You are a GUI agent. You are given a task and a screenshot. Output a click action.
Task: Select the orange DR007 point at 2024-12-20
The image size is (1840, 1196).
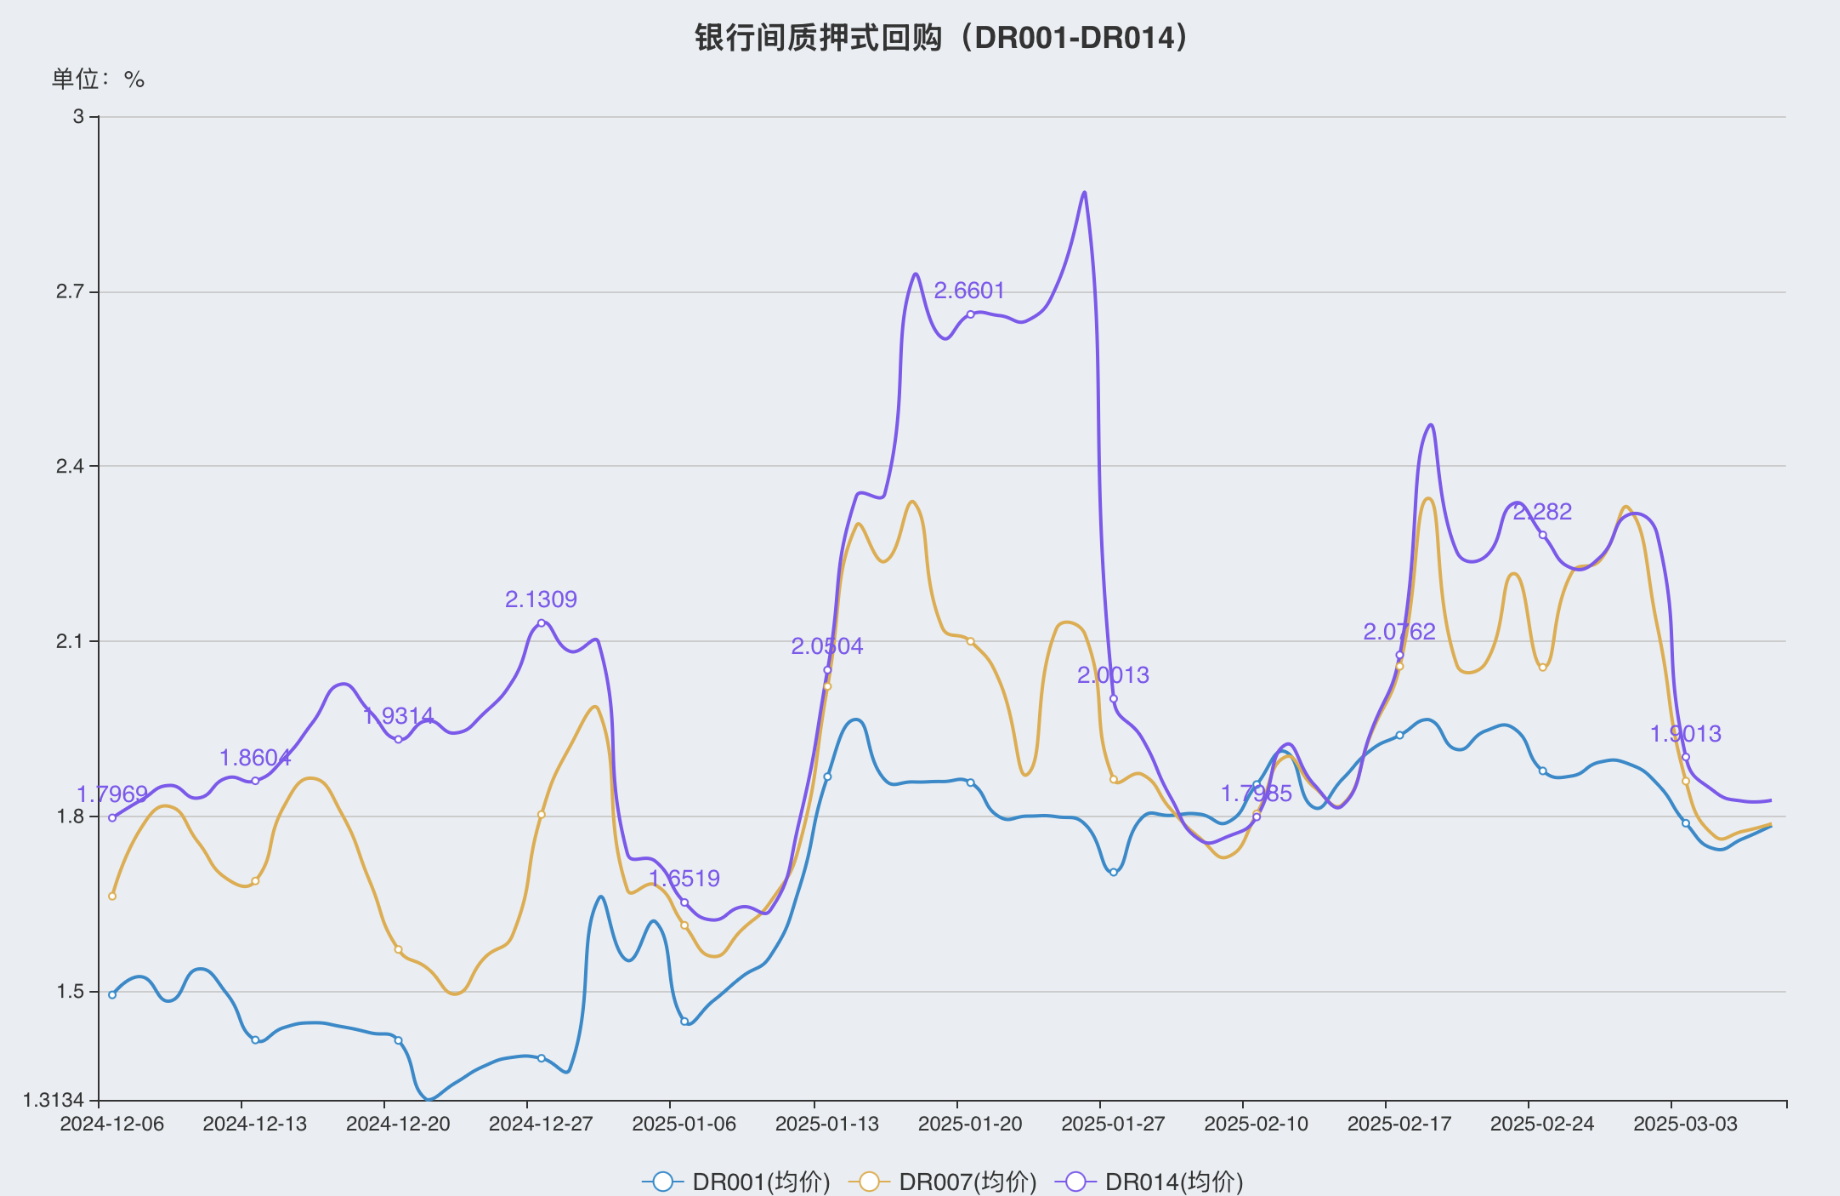398,949
